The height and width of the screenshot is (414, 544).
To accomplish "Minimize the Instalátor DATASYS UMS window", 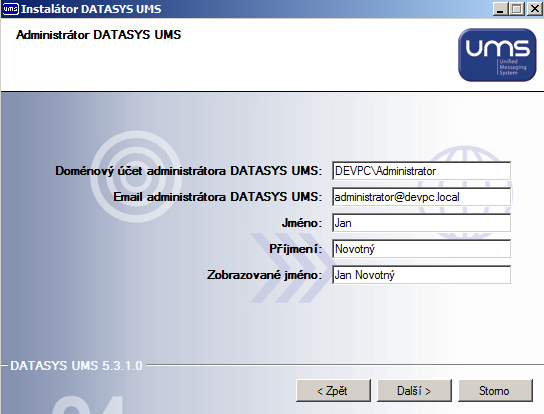I will tap(500, 9).
